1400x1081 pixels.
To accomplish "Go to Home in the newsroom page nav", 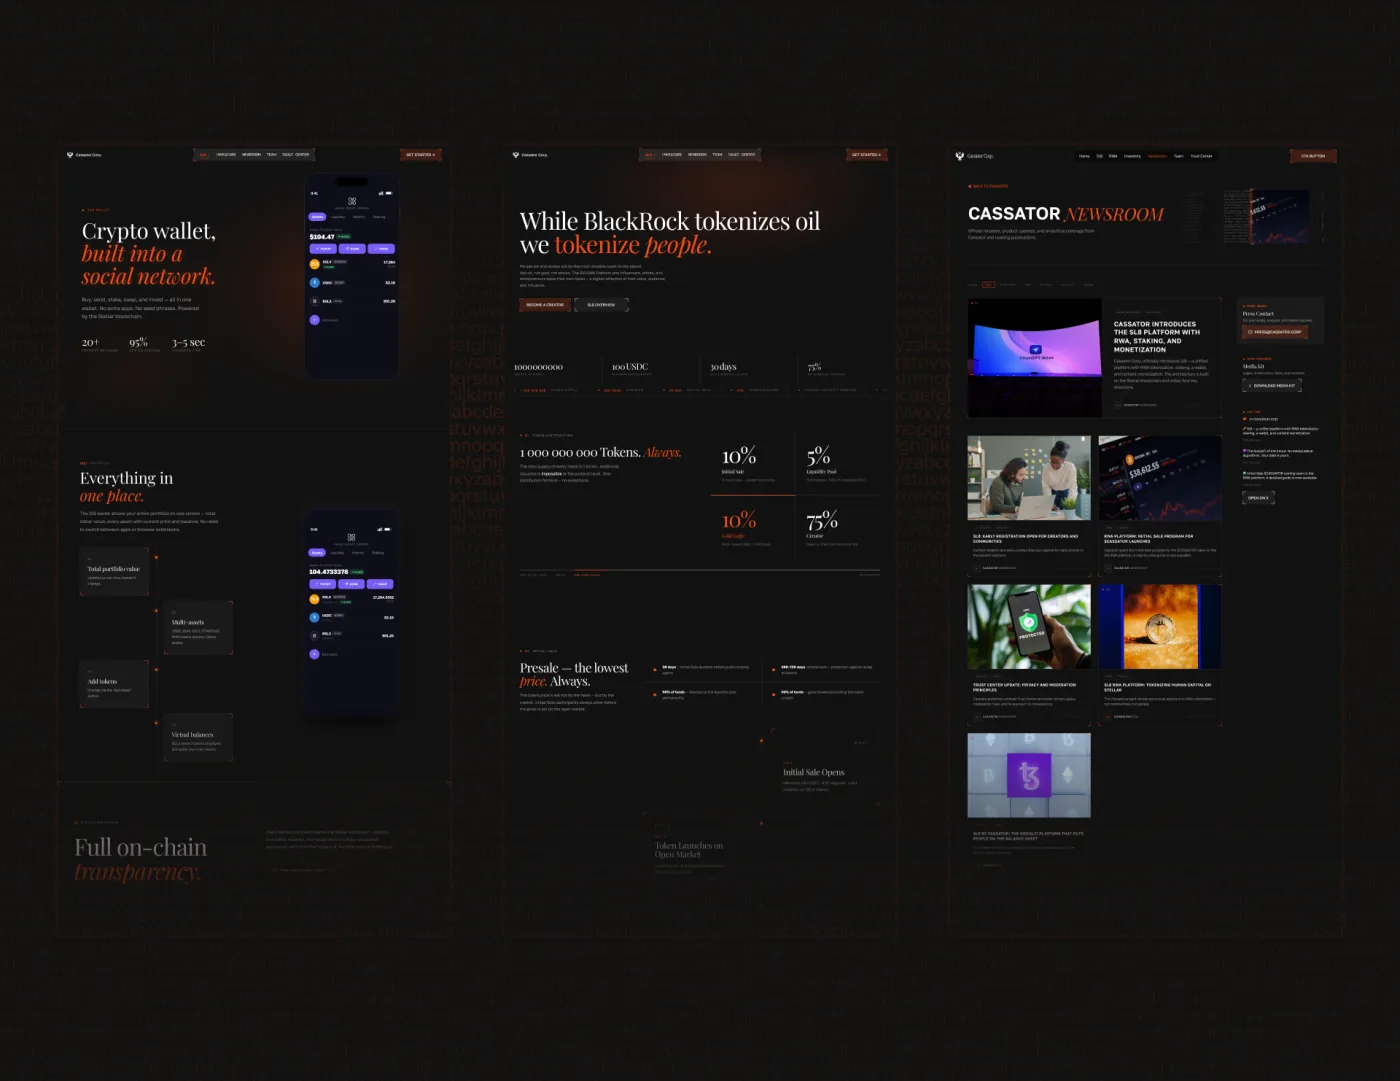I will [x=1084, y=156].
